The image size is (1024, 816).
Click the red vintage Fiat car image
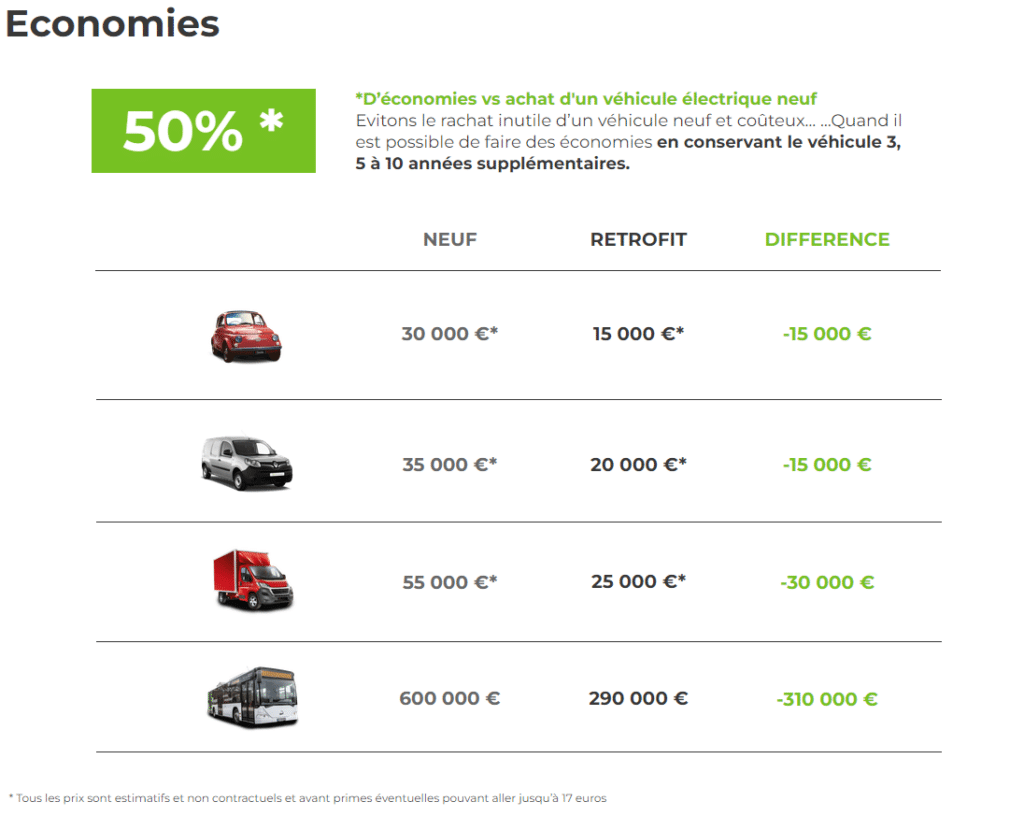[246, 336]
